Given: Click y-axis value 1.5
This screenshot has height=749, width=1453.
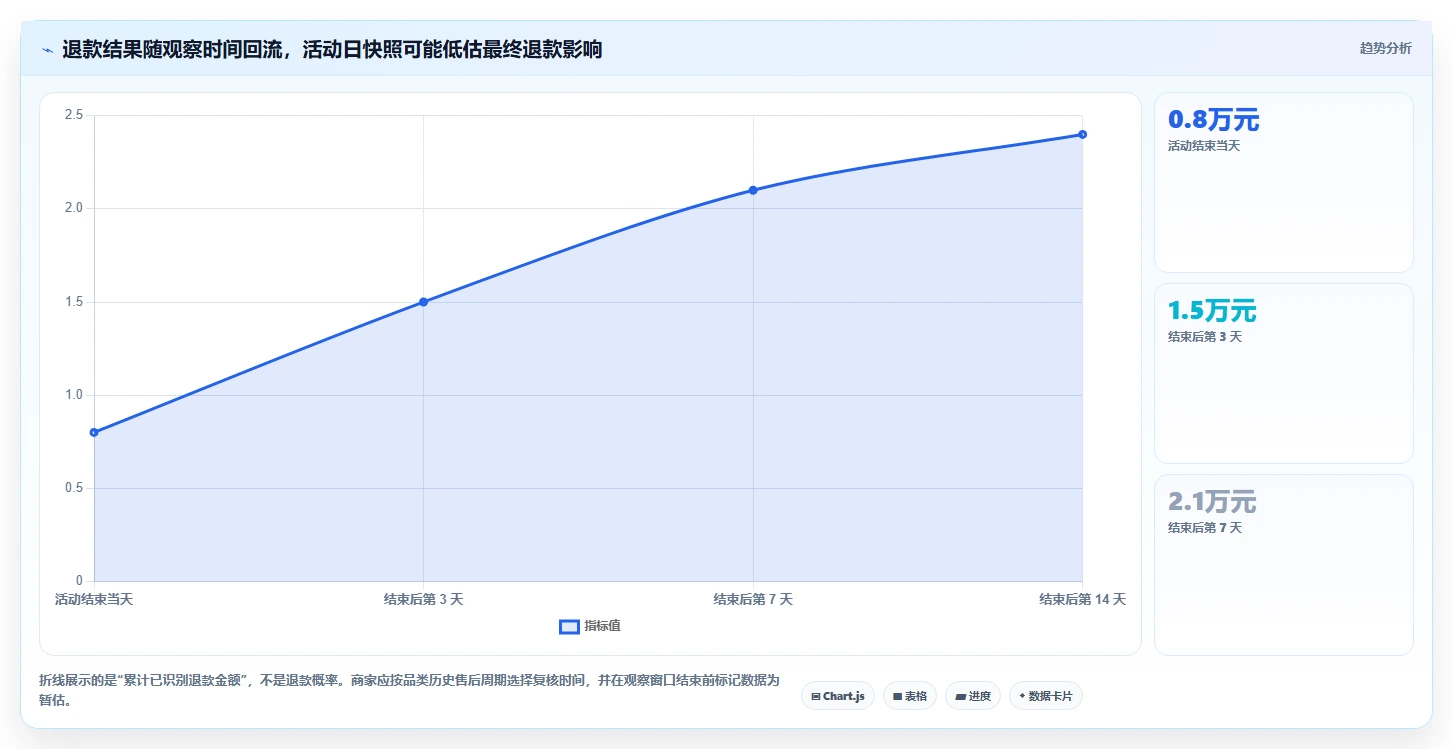Looking at the screenshot, I should [73, 302].
